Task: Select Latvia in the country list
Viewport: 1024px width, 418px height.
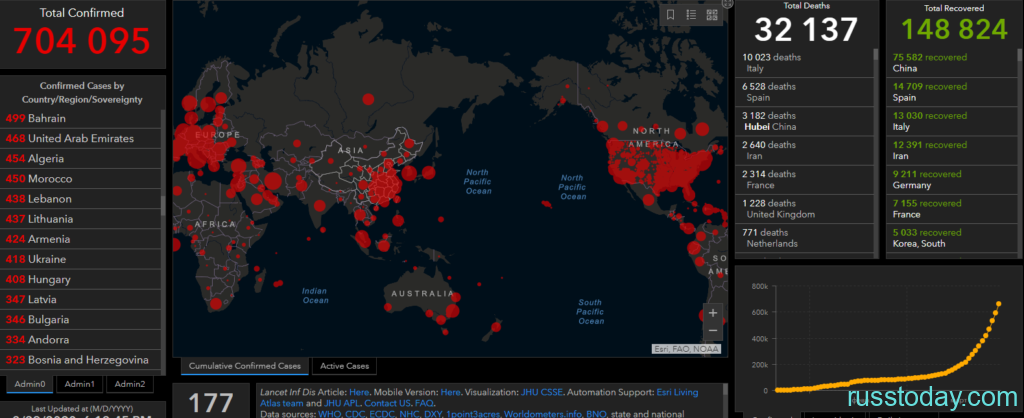Action: tap(81, 300)
